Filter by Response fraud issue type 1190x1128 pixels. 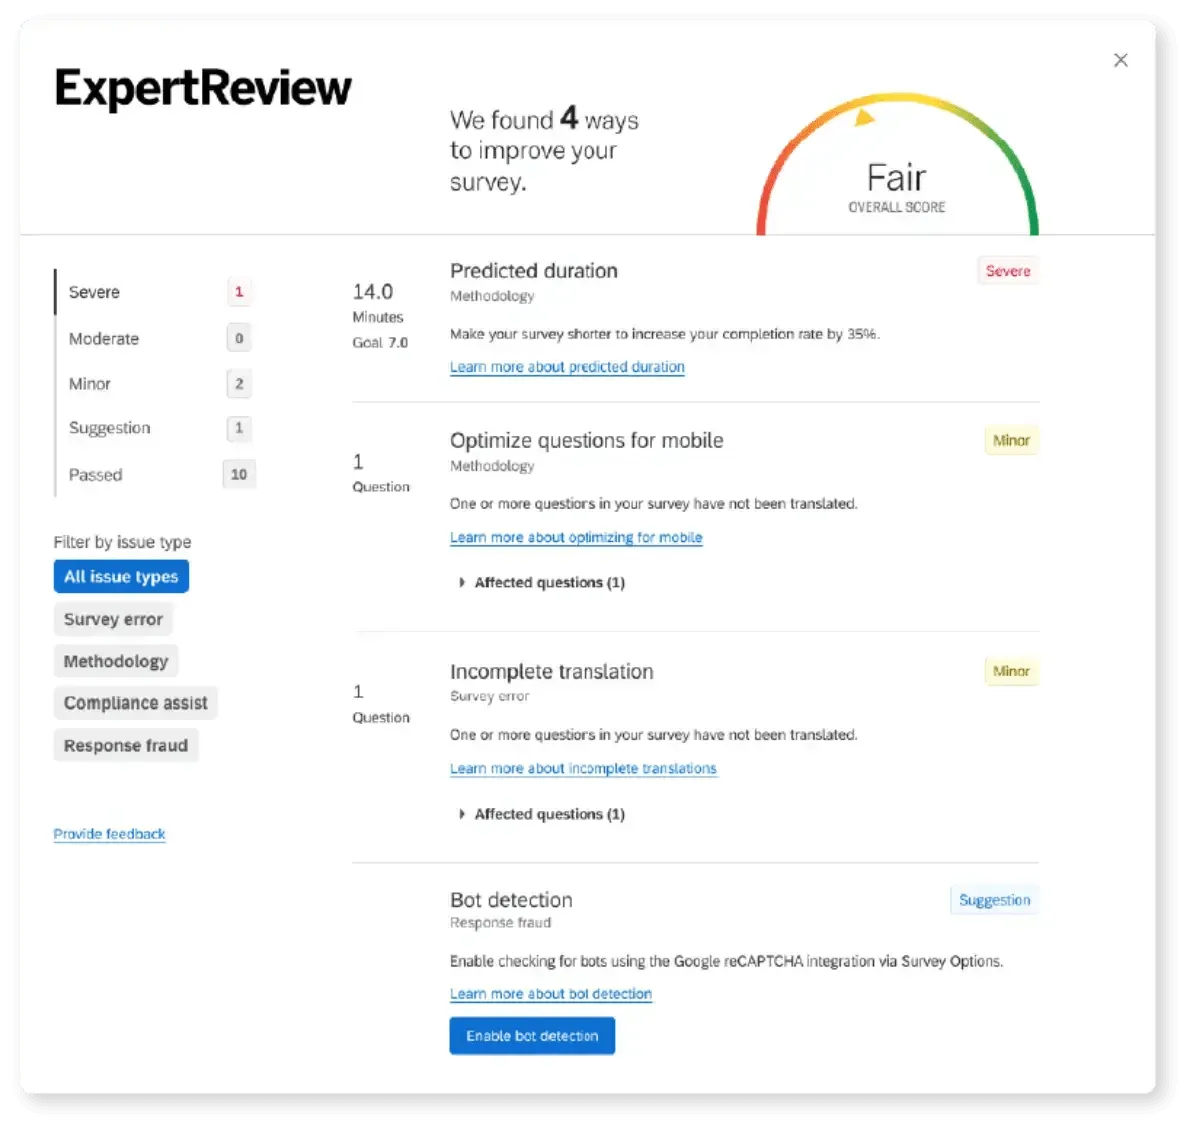click(125, 745)
